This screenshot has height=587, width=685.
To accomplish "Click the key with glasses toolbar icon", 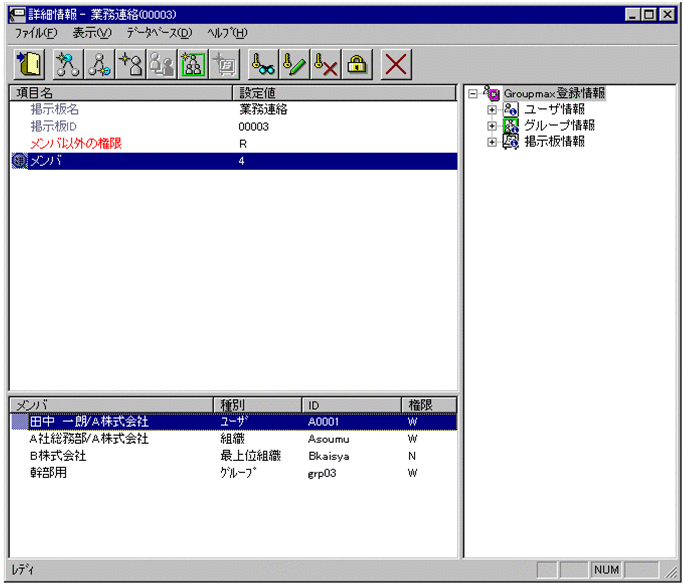I will coord(264,66).
